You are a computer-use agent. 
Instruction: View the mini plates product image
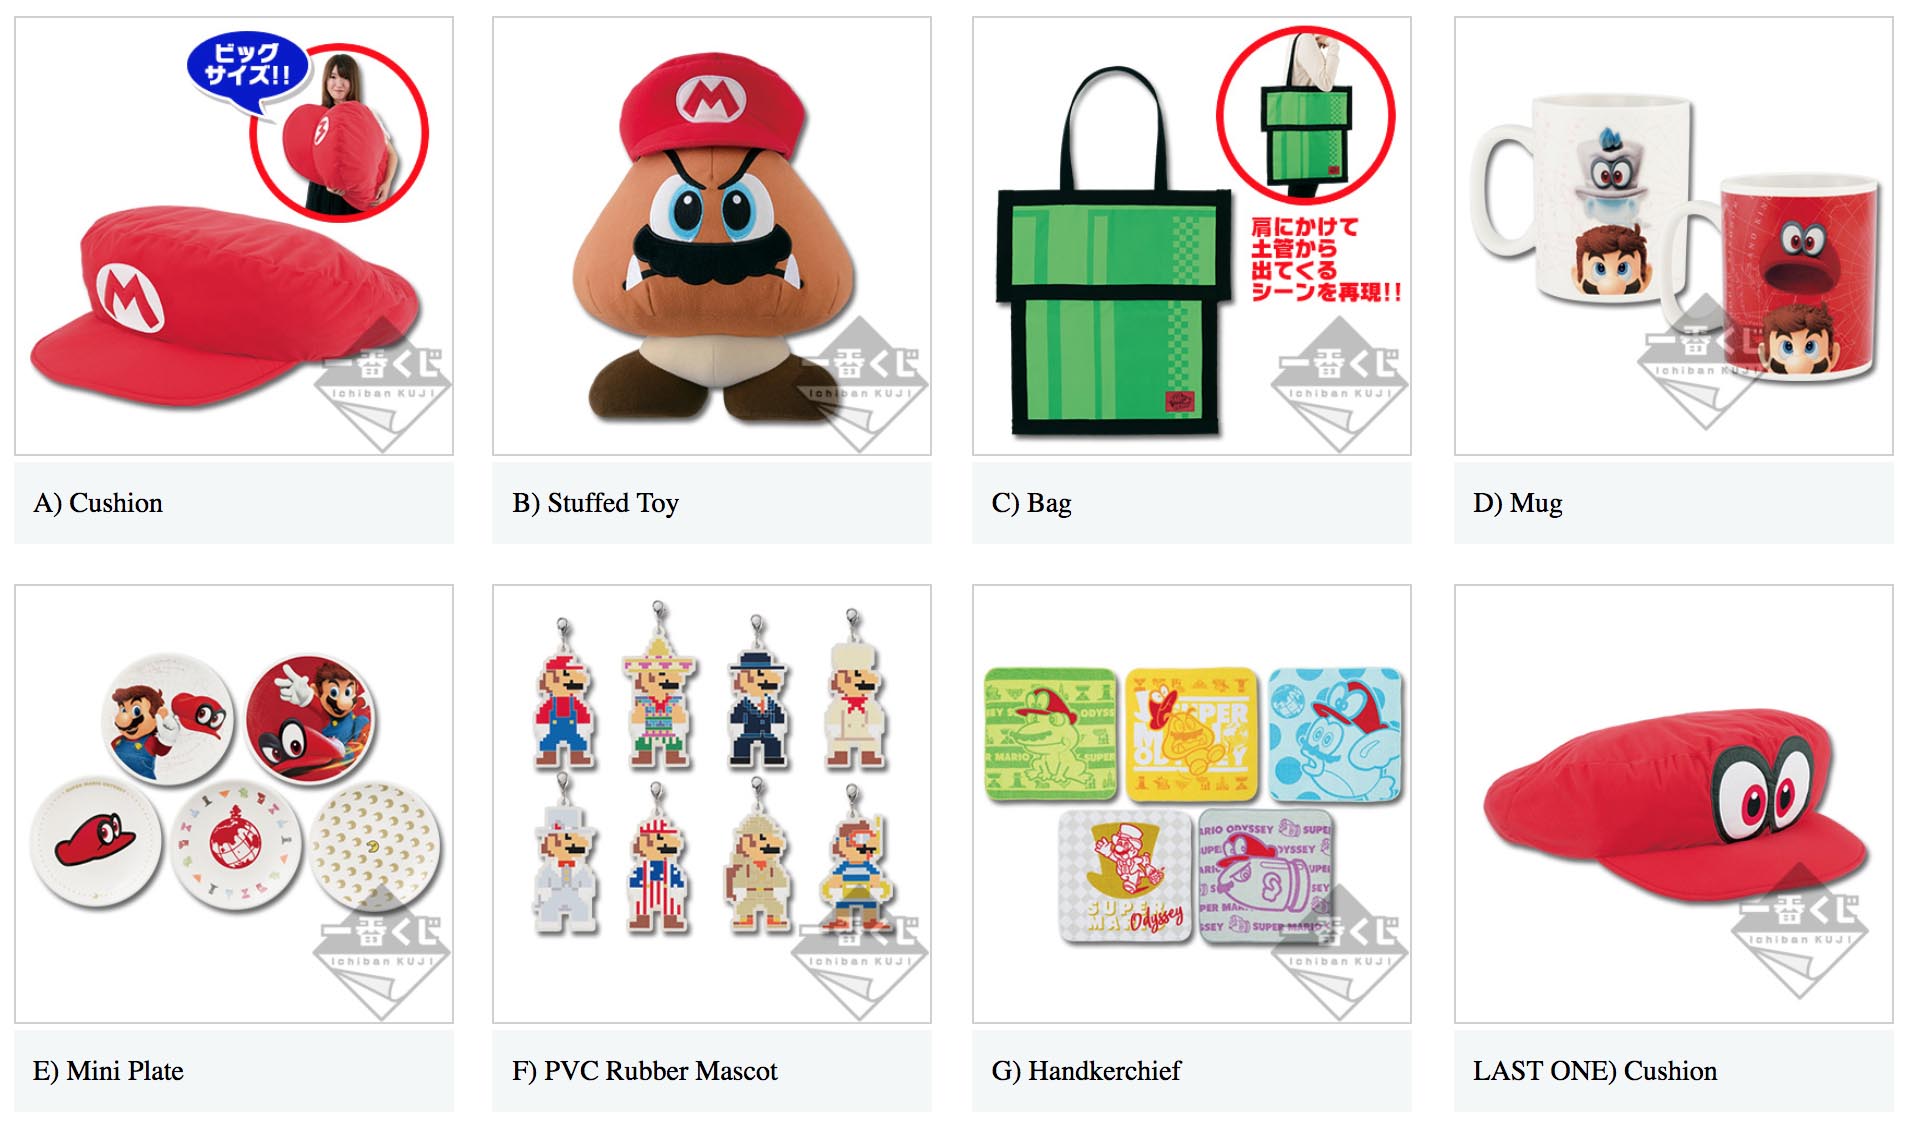click(234, 804)
